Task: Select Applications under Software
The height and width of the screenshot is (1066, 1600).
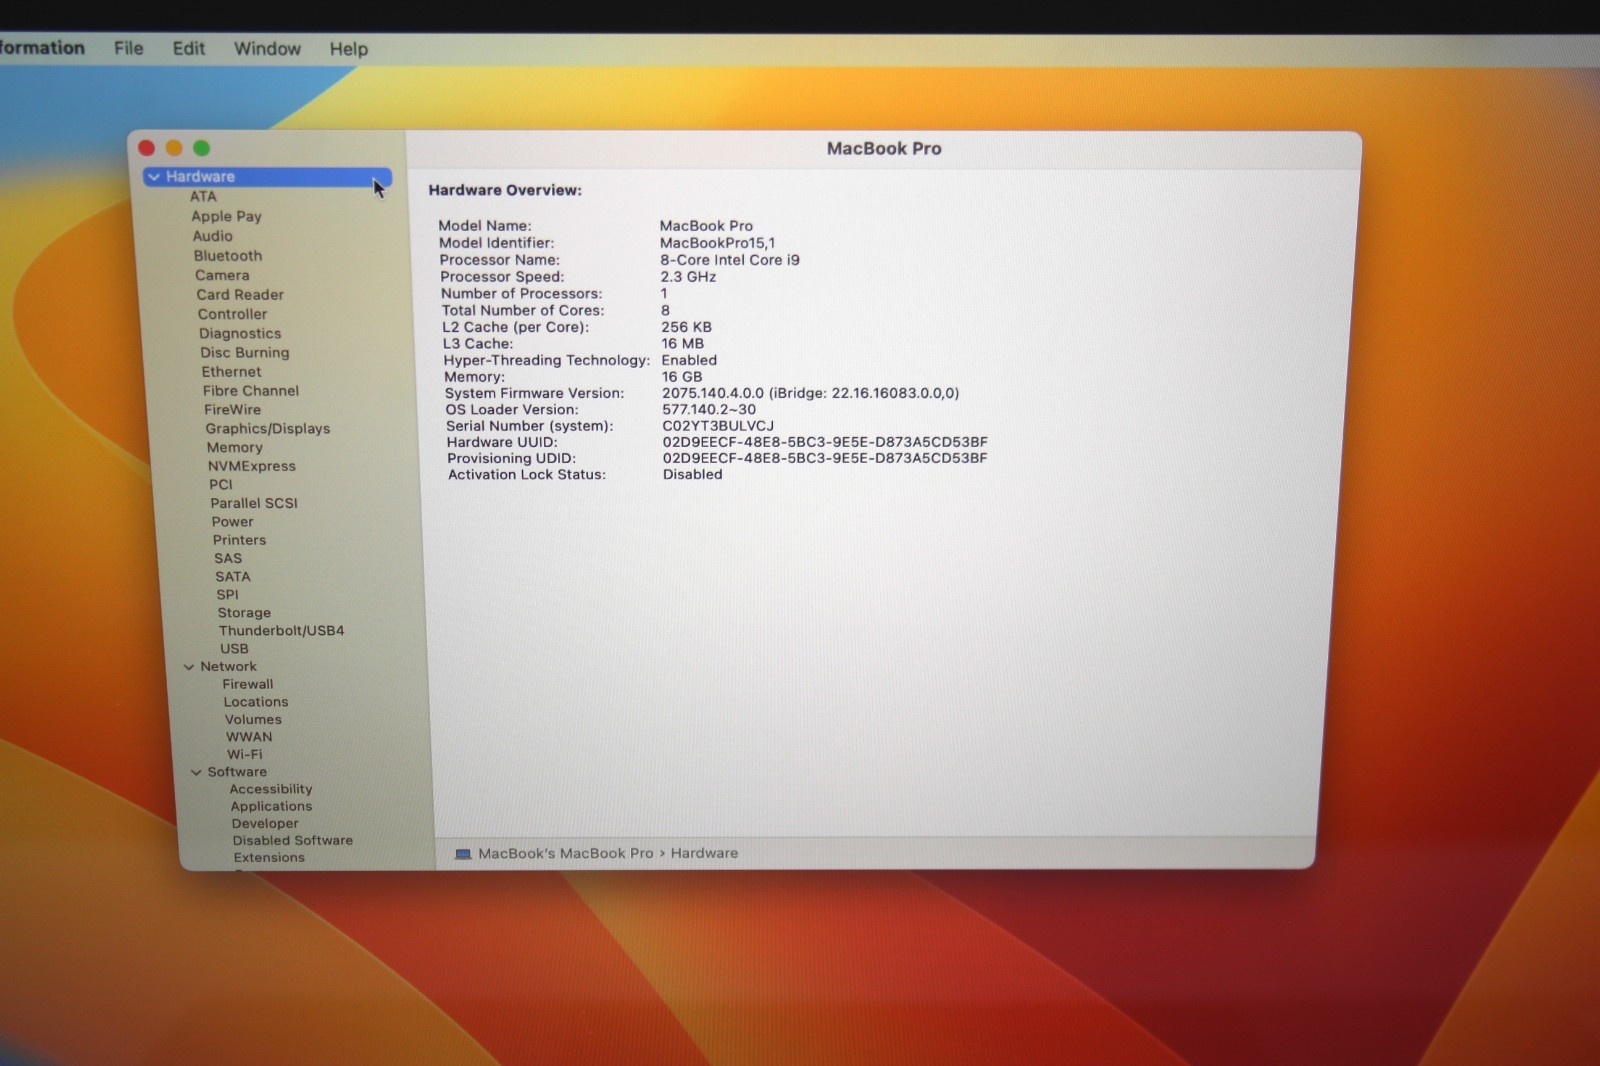Action: (x=272, y=807)
